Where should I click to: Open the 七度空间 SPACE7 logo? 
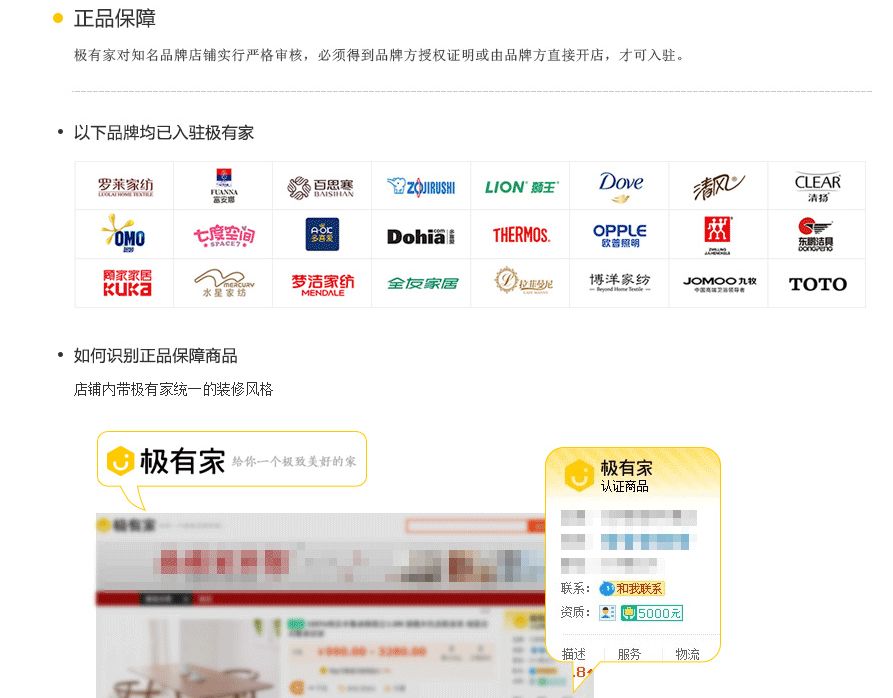point(224,235)
